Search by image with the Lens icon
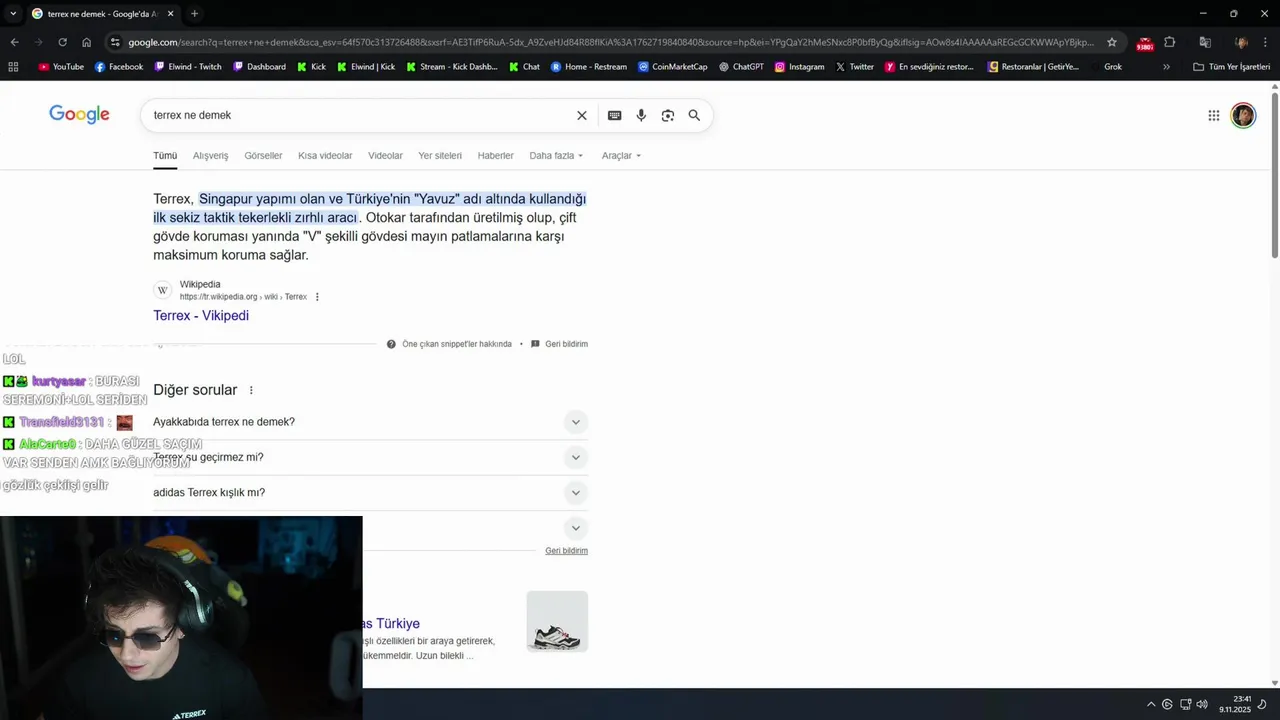Image resolution: width=1280 pixels, height=720 pixels. click(668, 115)
